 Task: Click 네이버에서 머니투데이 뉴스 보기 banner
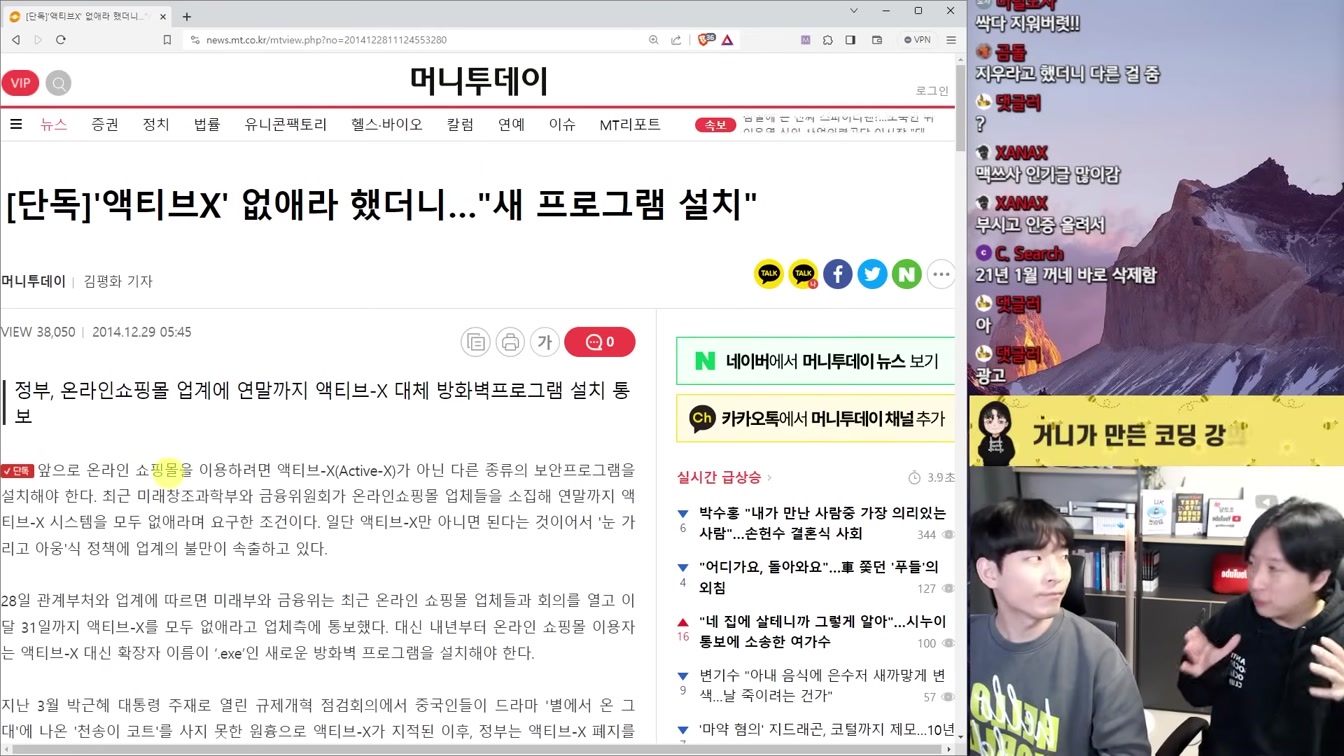coord(816,361)
